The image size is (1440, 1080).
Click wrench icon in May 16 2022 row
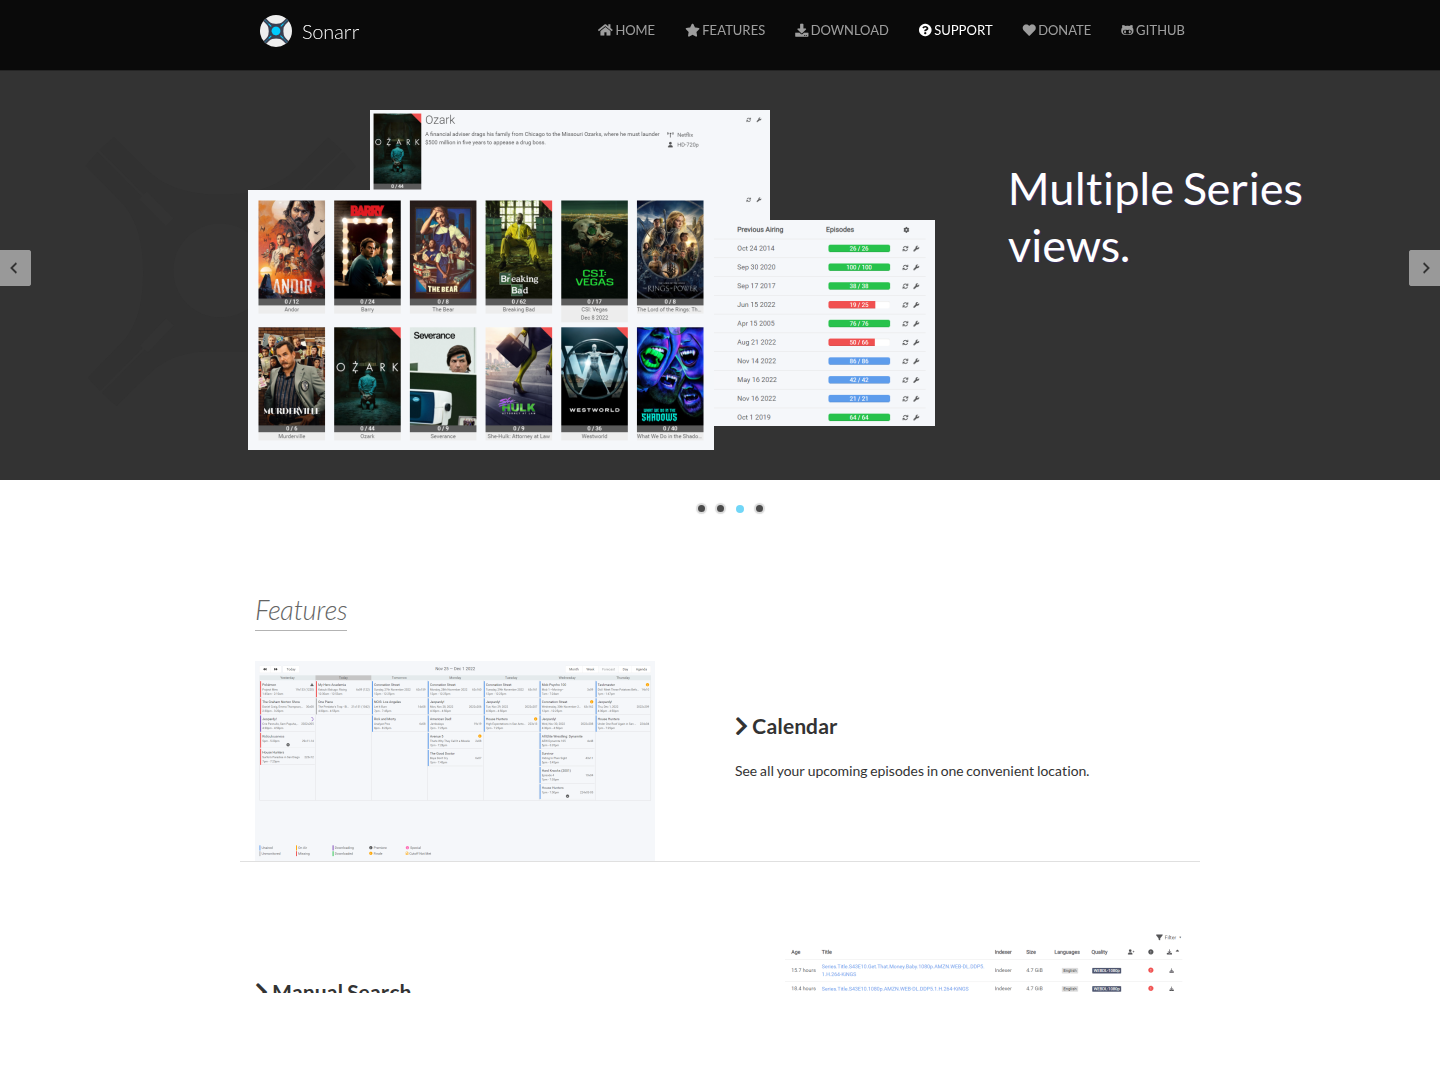click(x=916, y=380)
